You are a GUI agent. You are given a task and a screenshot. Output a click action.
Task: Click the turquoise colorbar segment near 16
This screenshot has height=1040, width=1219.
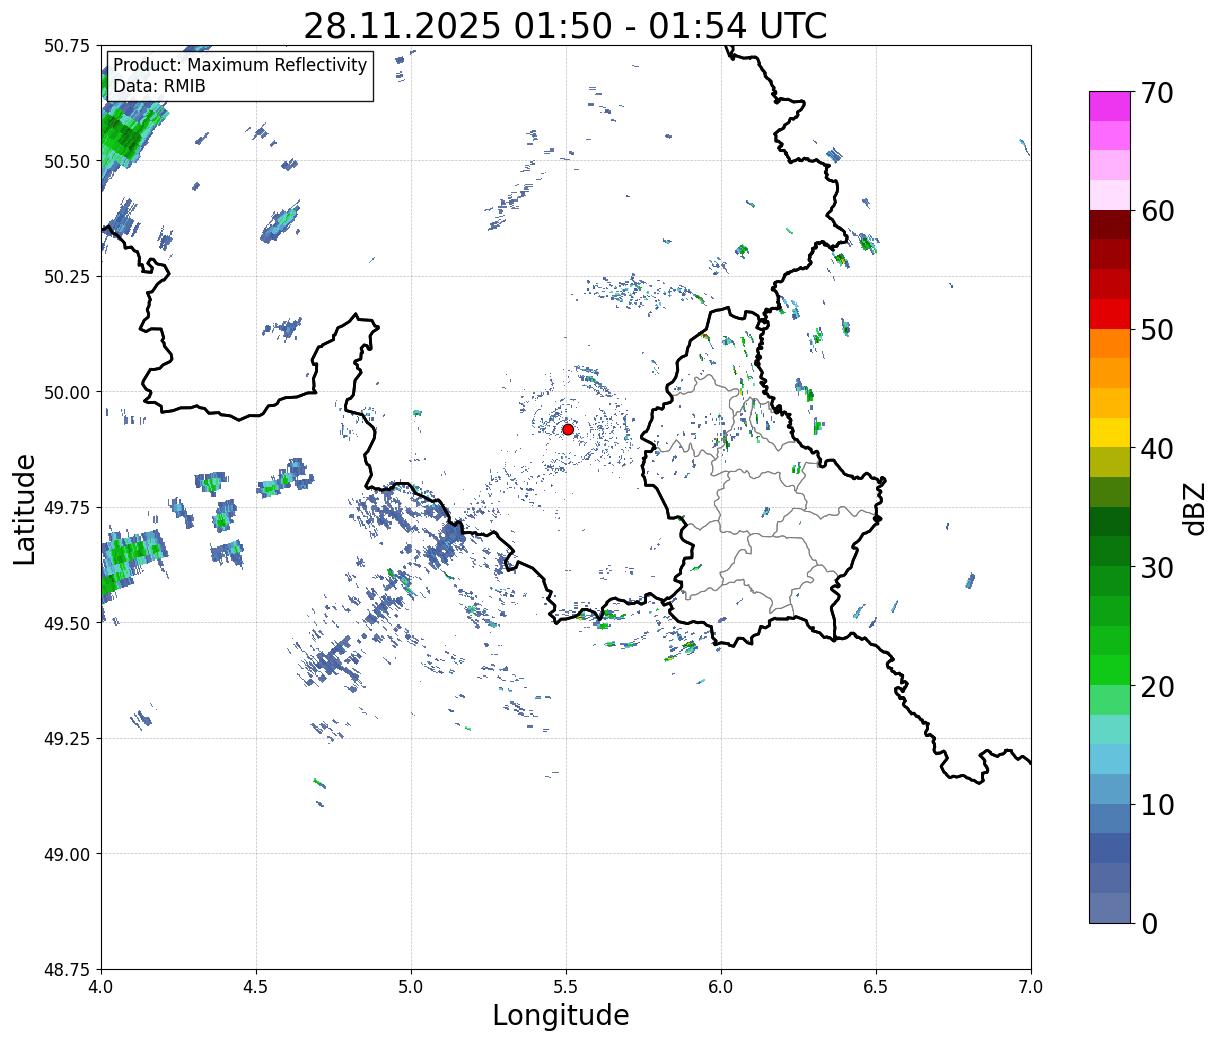[1110, 729]
